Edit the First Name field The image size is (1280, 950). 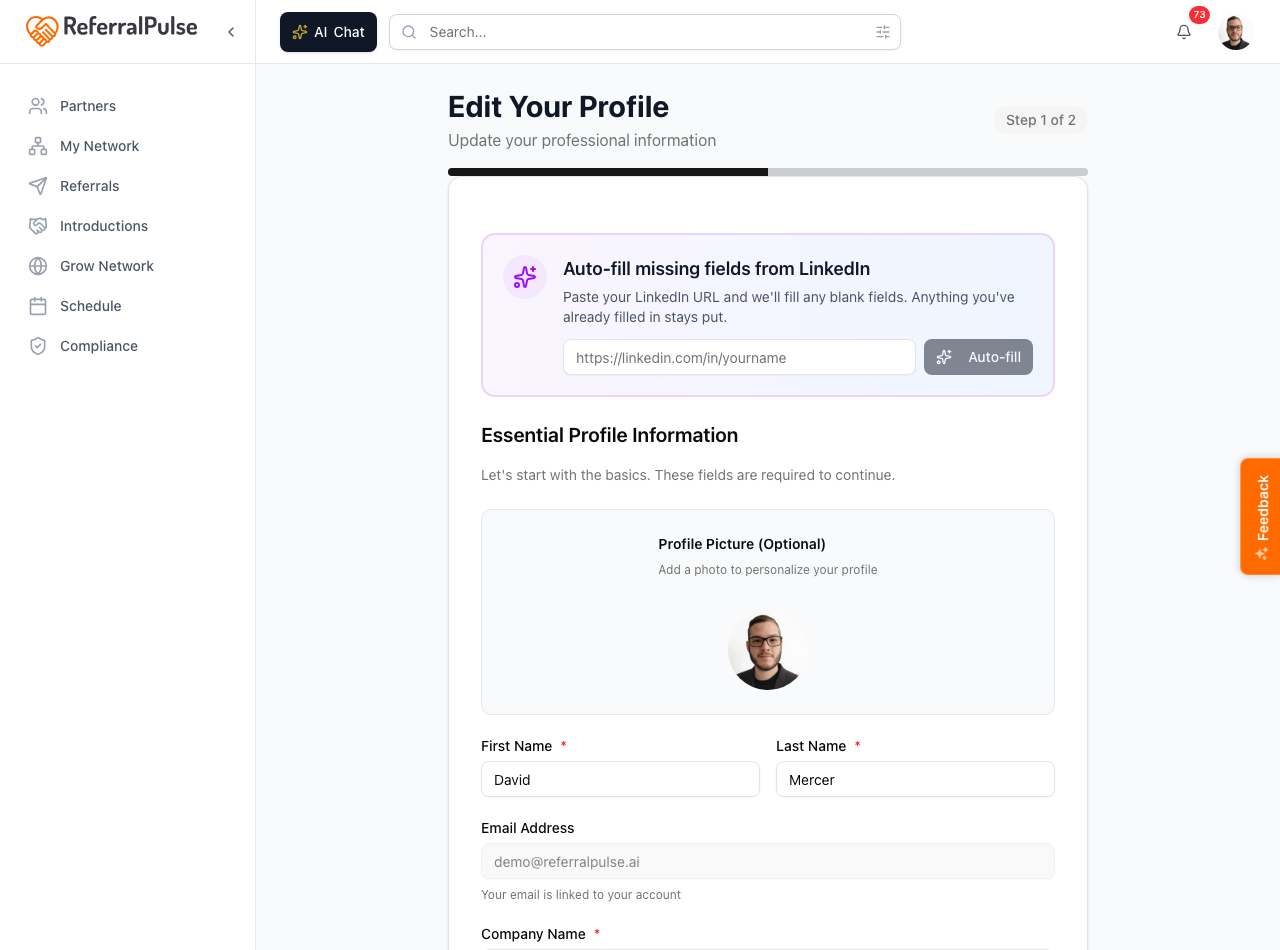pyautogui.click(x=620, y=779)
